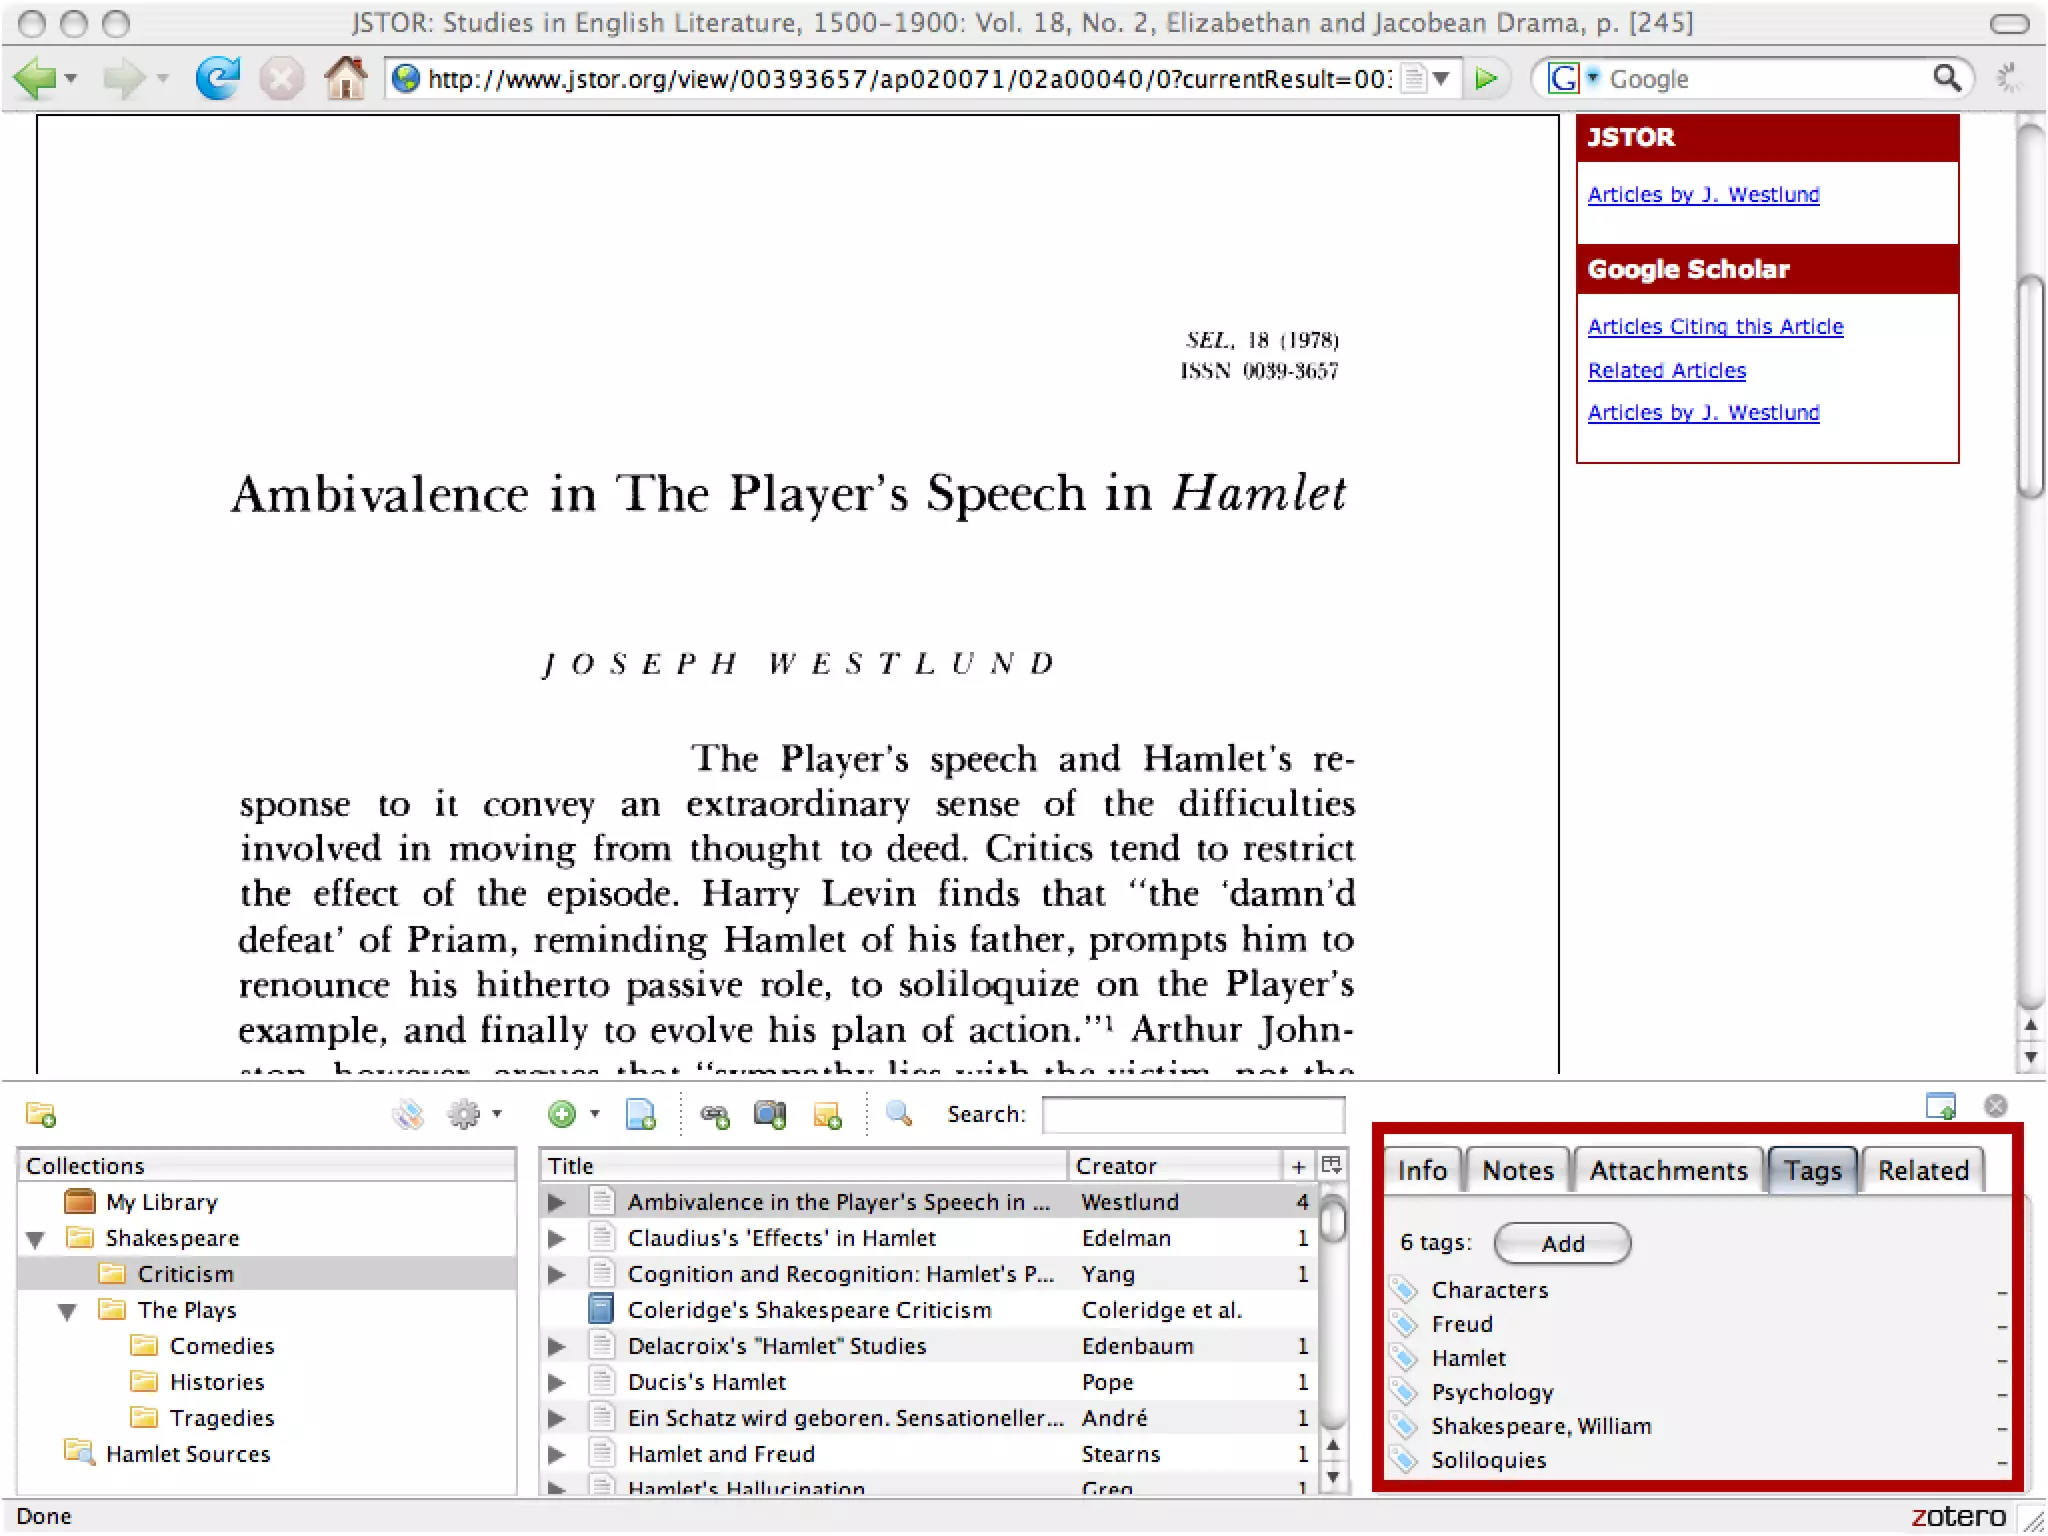The image size is (2048, 1536).
Task: Expand the Hamlet and Freud item
Action: point(557,1454)
